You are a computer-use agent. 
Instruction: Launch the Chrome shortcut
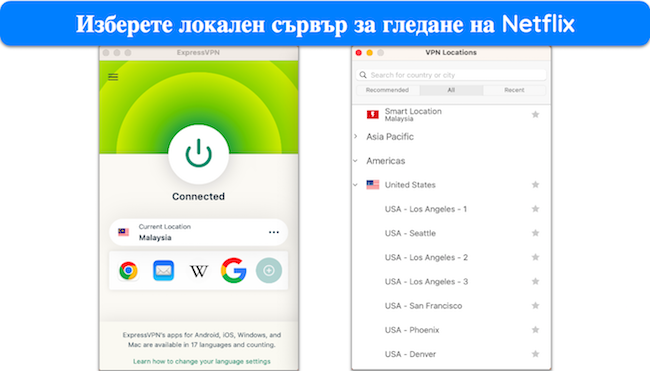click(x=129, y=271)
